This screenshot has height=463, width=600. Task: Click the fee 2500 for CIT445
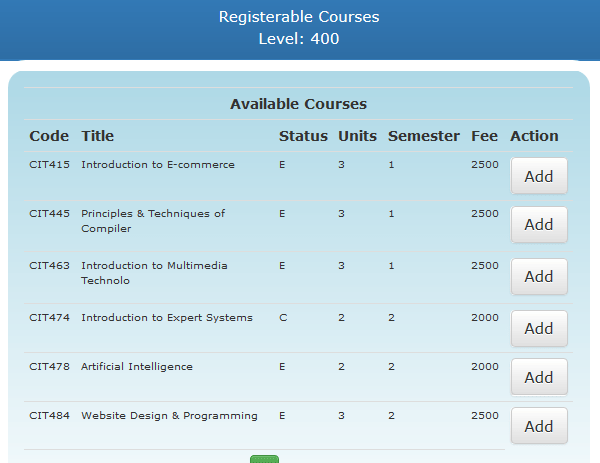(x=485, y=214)
